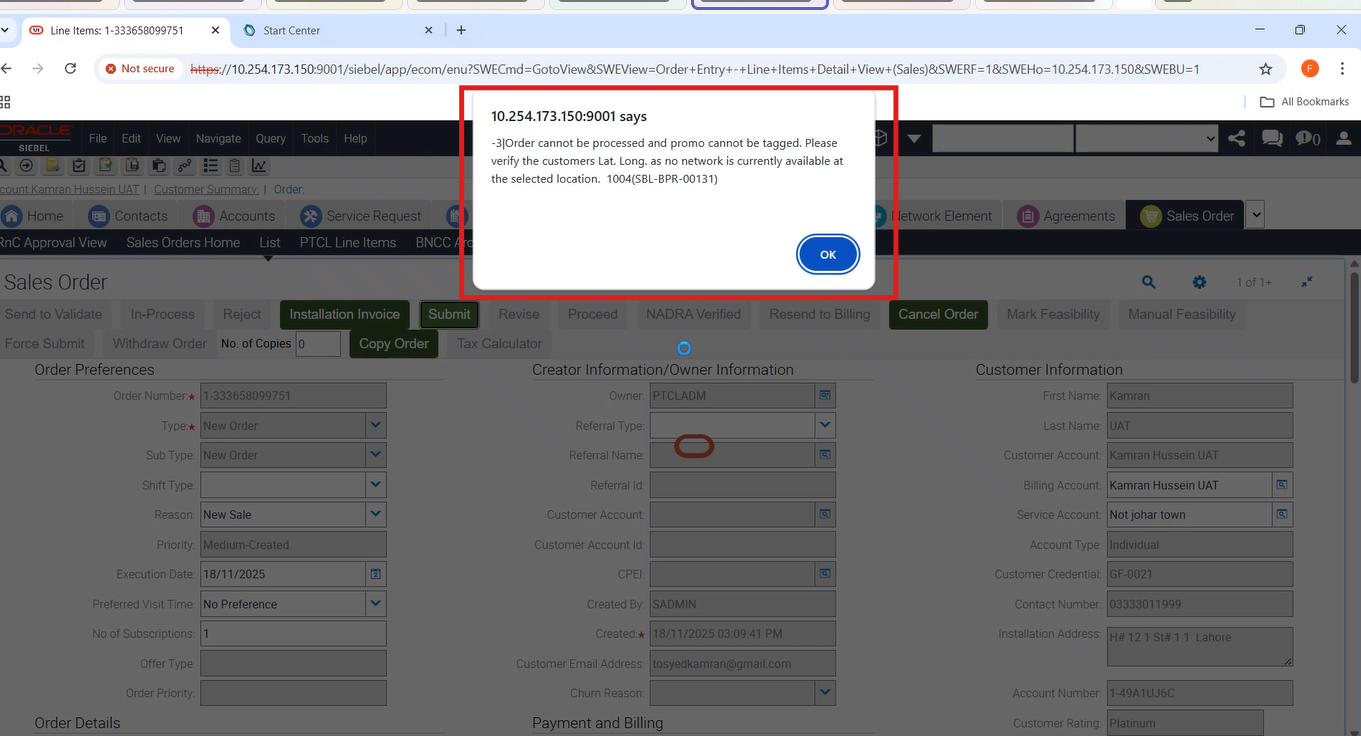Viewport: 1361px width, 736px height.
Task: Expand the Churn Reason dropdown
Action: (824, 692)
